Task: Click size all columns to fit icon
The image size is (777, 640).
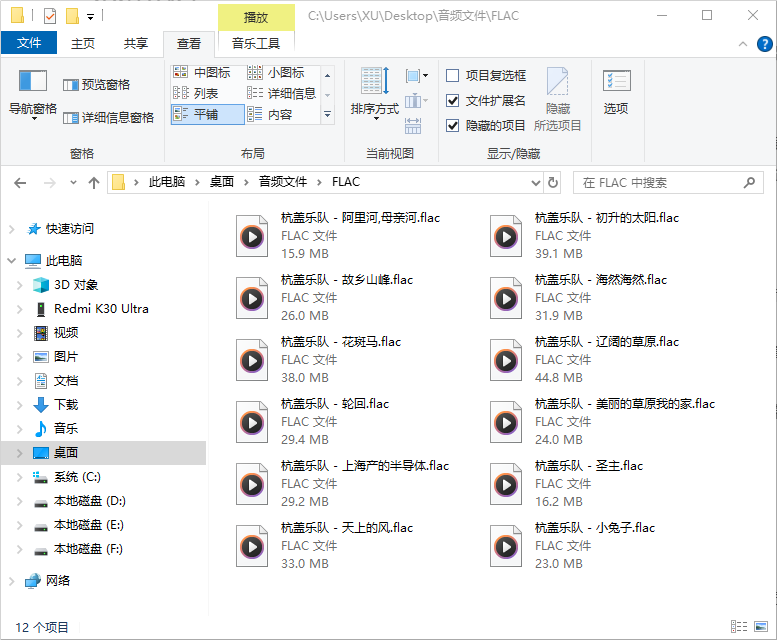Action: [x=413, y=126]
